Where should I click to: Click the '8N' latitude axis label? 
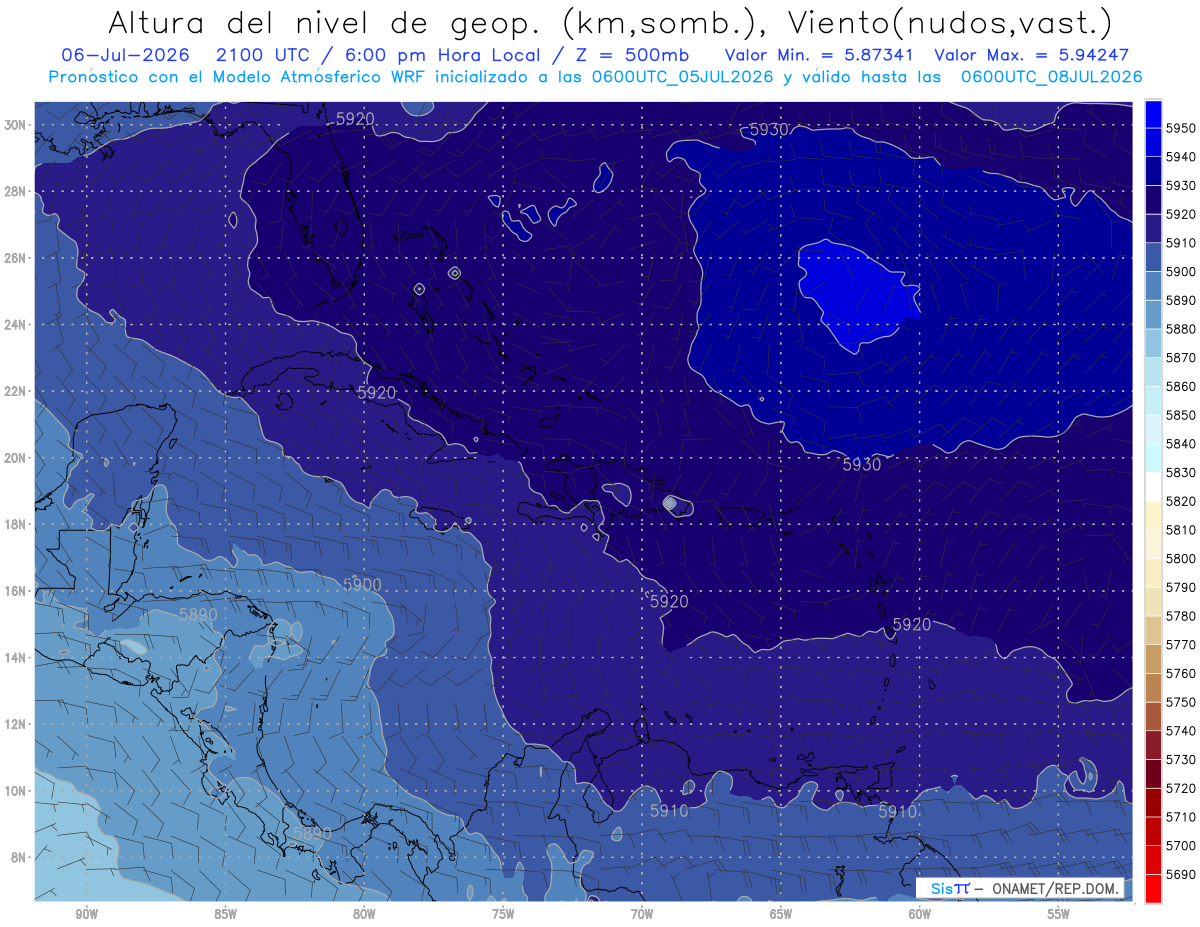coord(19,857)
